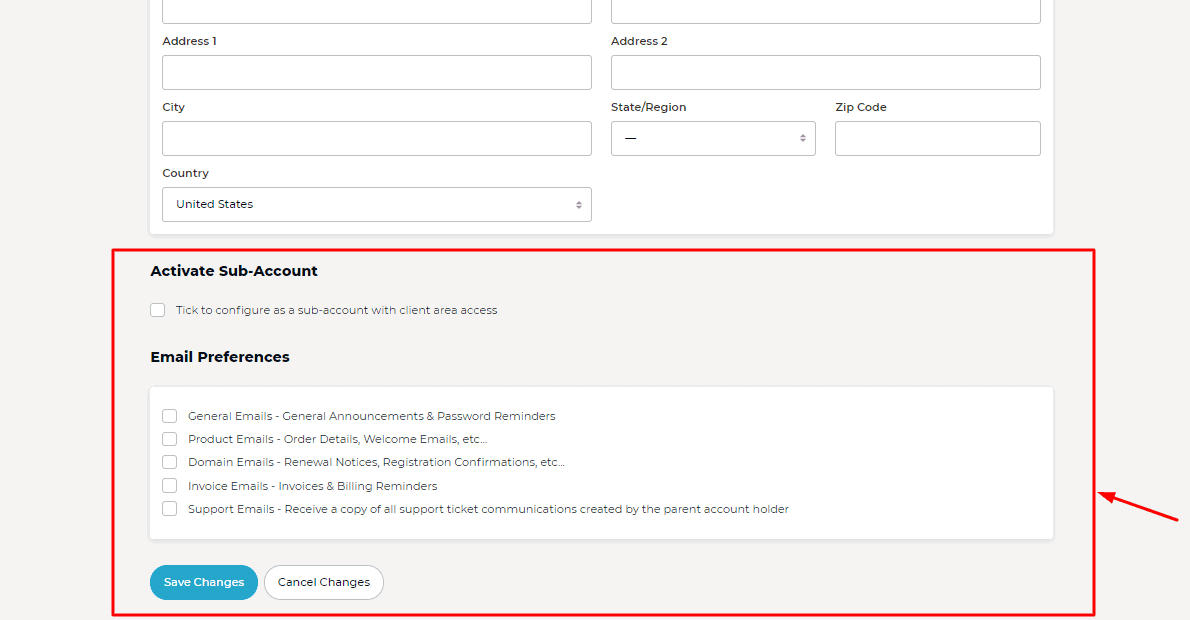The width and height of the screenshot is (1190, 620).
Task: Click Save Changes button
Action: [x=204, y=582]
